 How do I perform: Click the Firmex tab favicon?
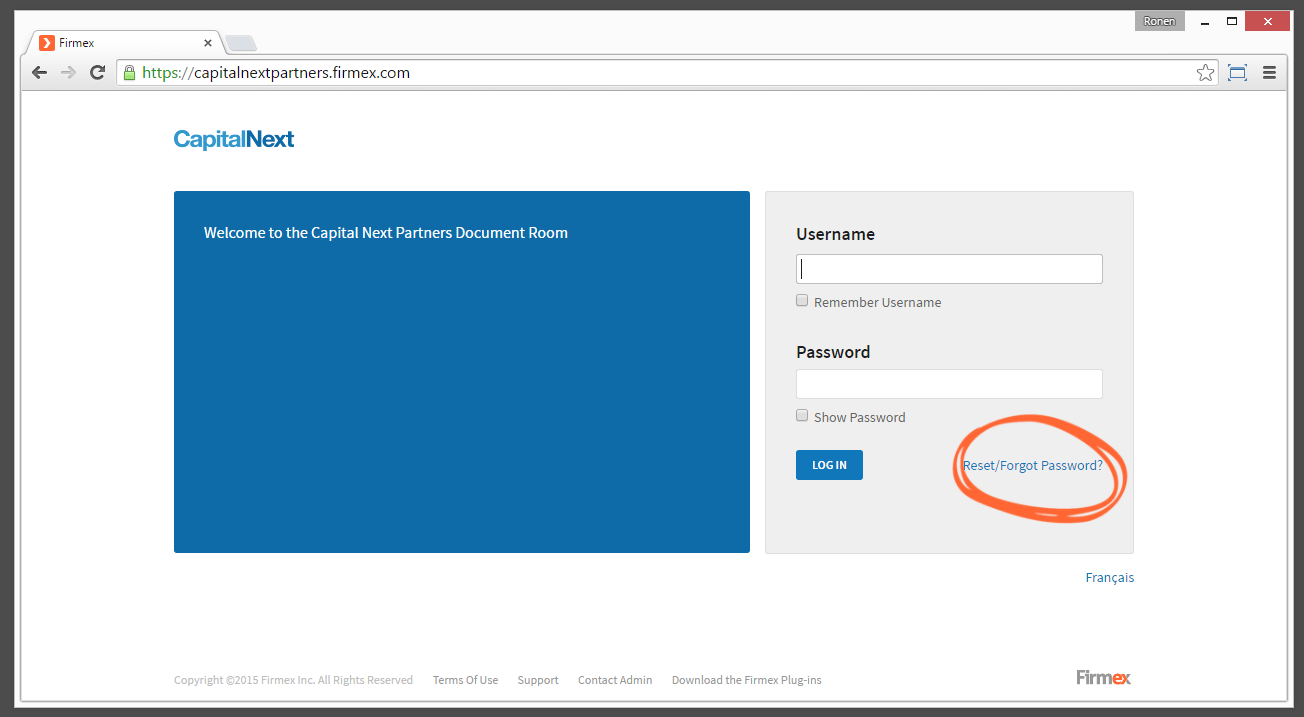click(46, 43)
